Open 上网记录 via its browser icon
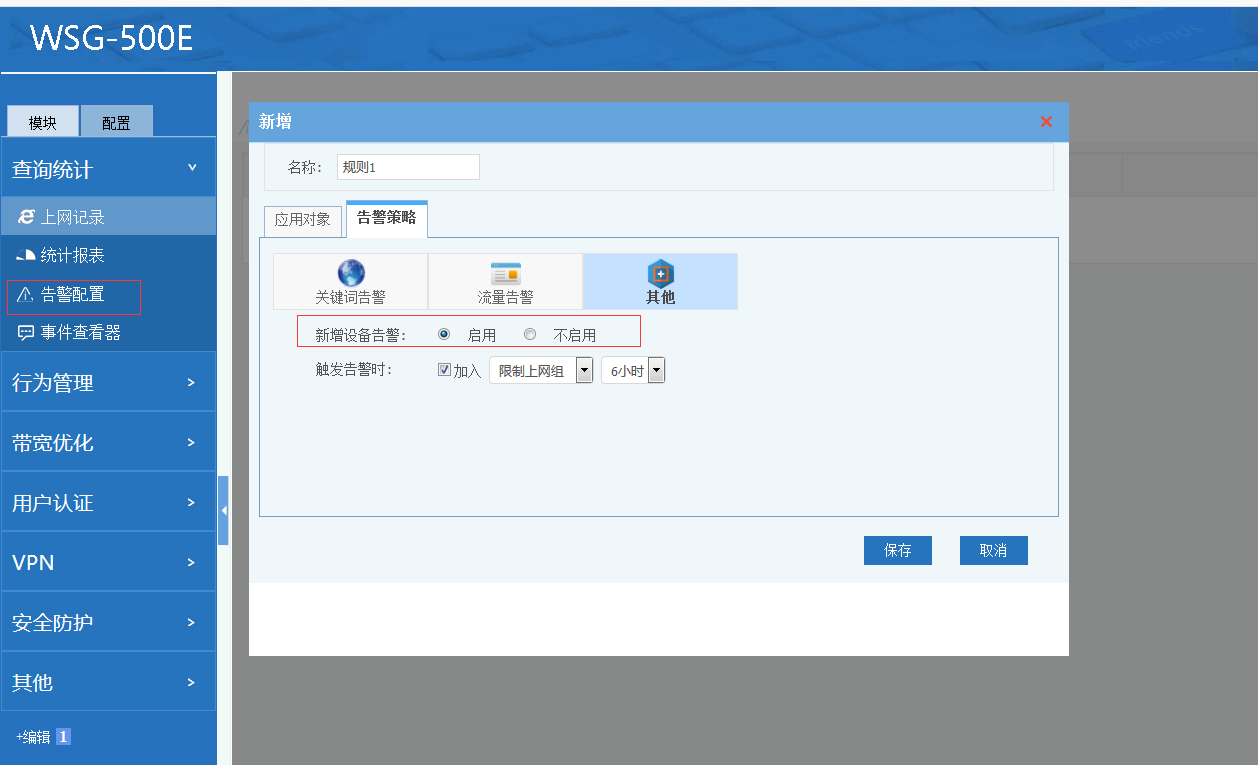 click(27, 217)
